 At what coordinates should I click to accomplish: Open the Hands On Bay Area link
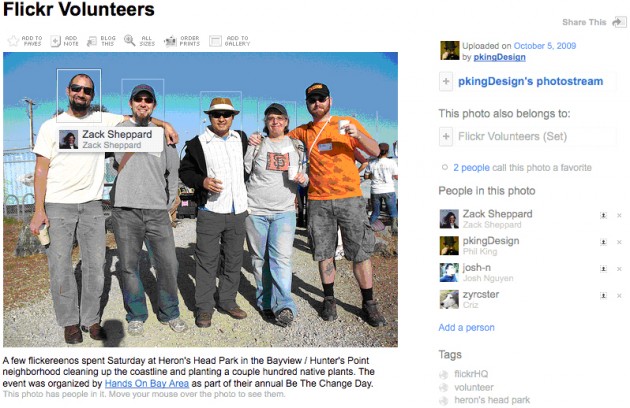[x=147, y=383]
